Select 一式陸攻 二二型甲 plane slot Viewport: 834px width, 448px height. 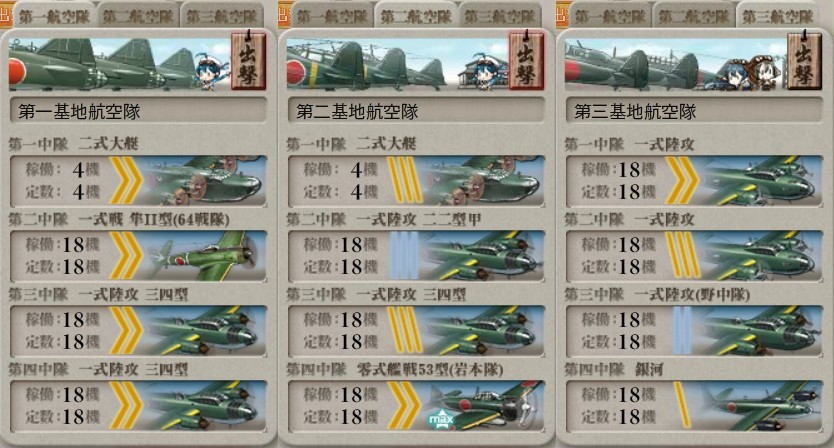point(416,256)
